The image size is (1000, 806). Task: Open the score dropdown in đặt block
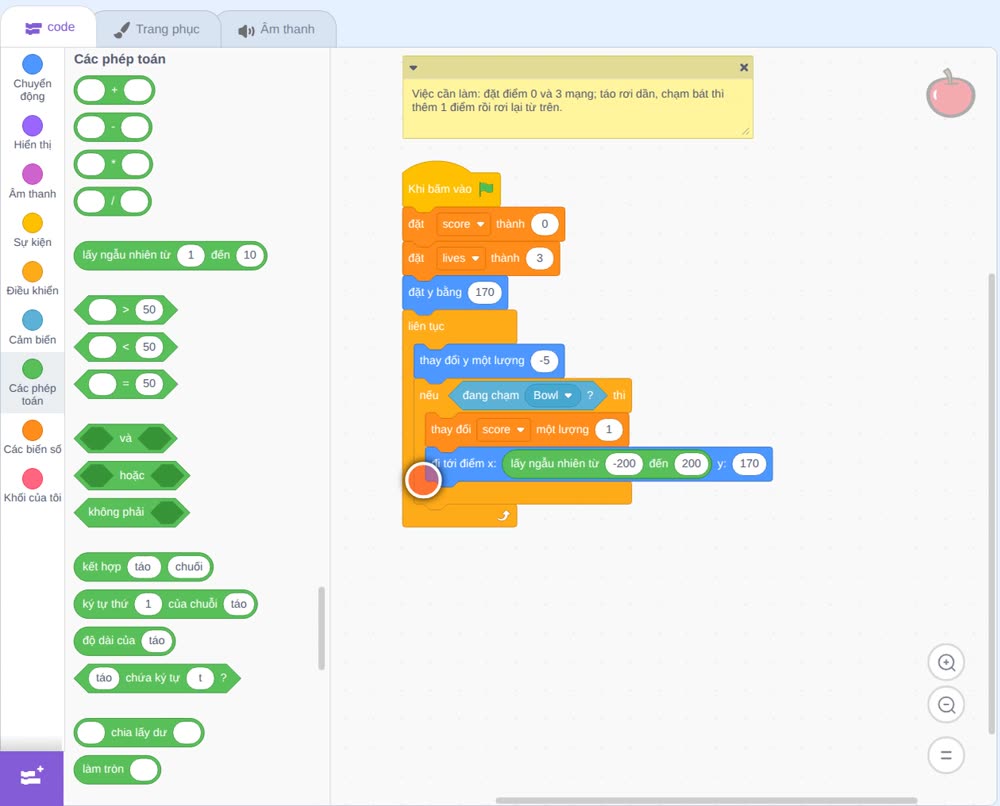coord(463,224)
